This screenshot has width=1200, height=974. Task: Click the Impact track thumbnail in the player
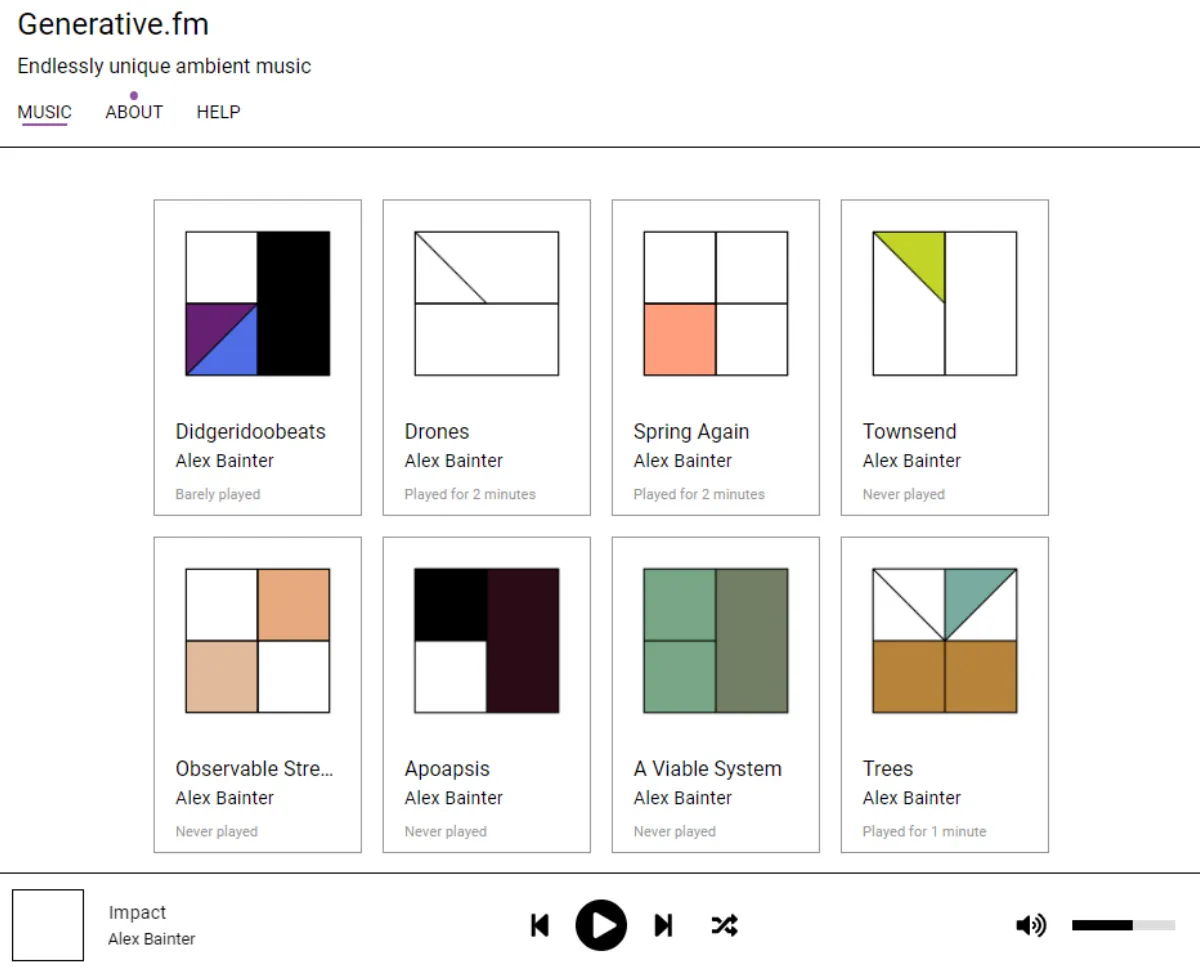[48, 924]
